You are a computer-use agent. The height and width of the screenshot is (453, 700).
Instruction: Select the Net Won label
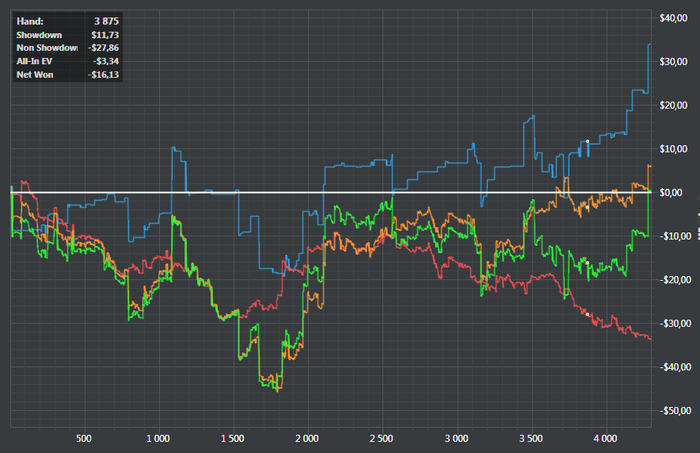35,75
